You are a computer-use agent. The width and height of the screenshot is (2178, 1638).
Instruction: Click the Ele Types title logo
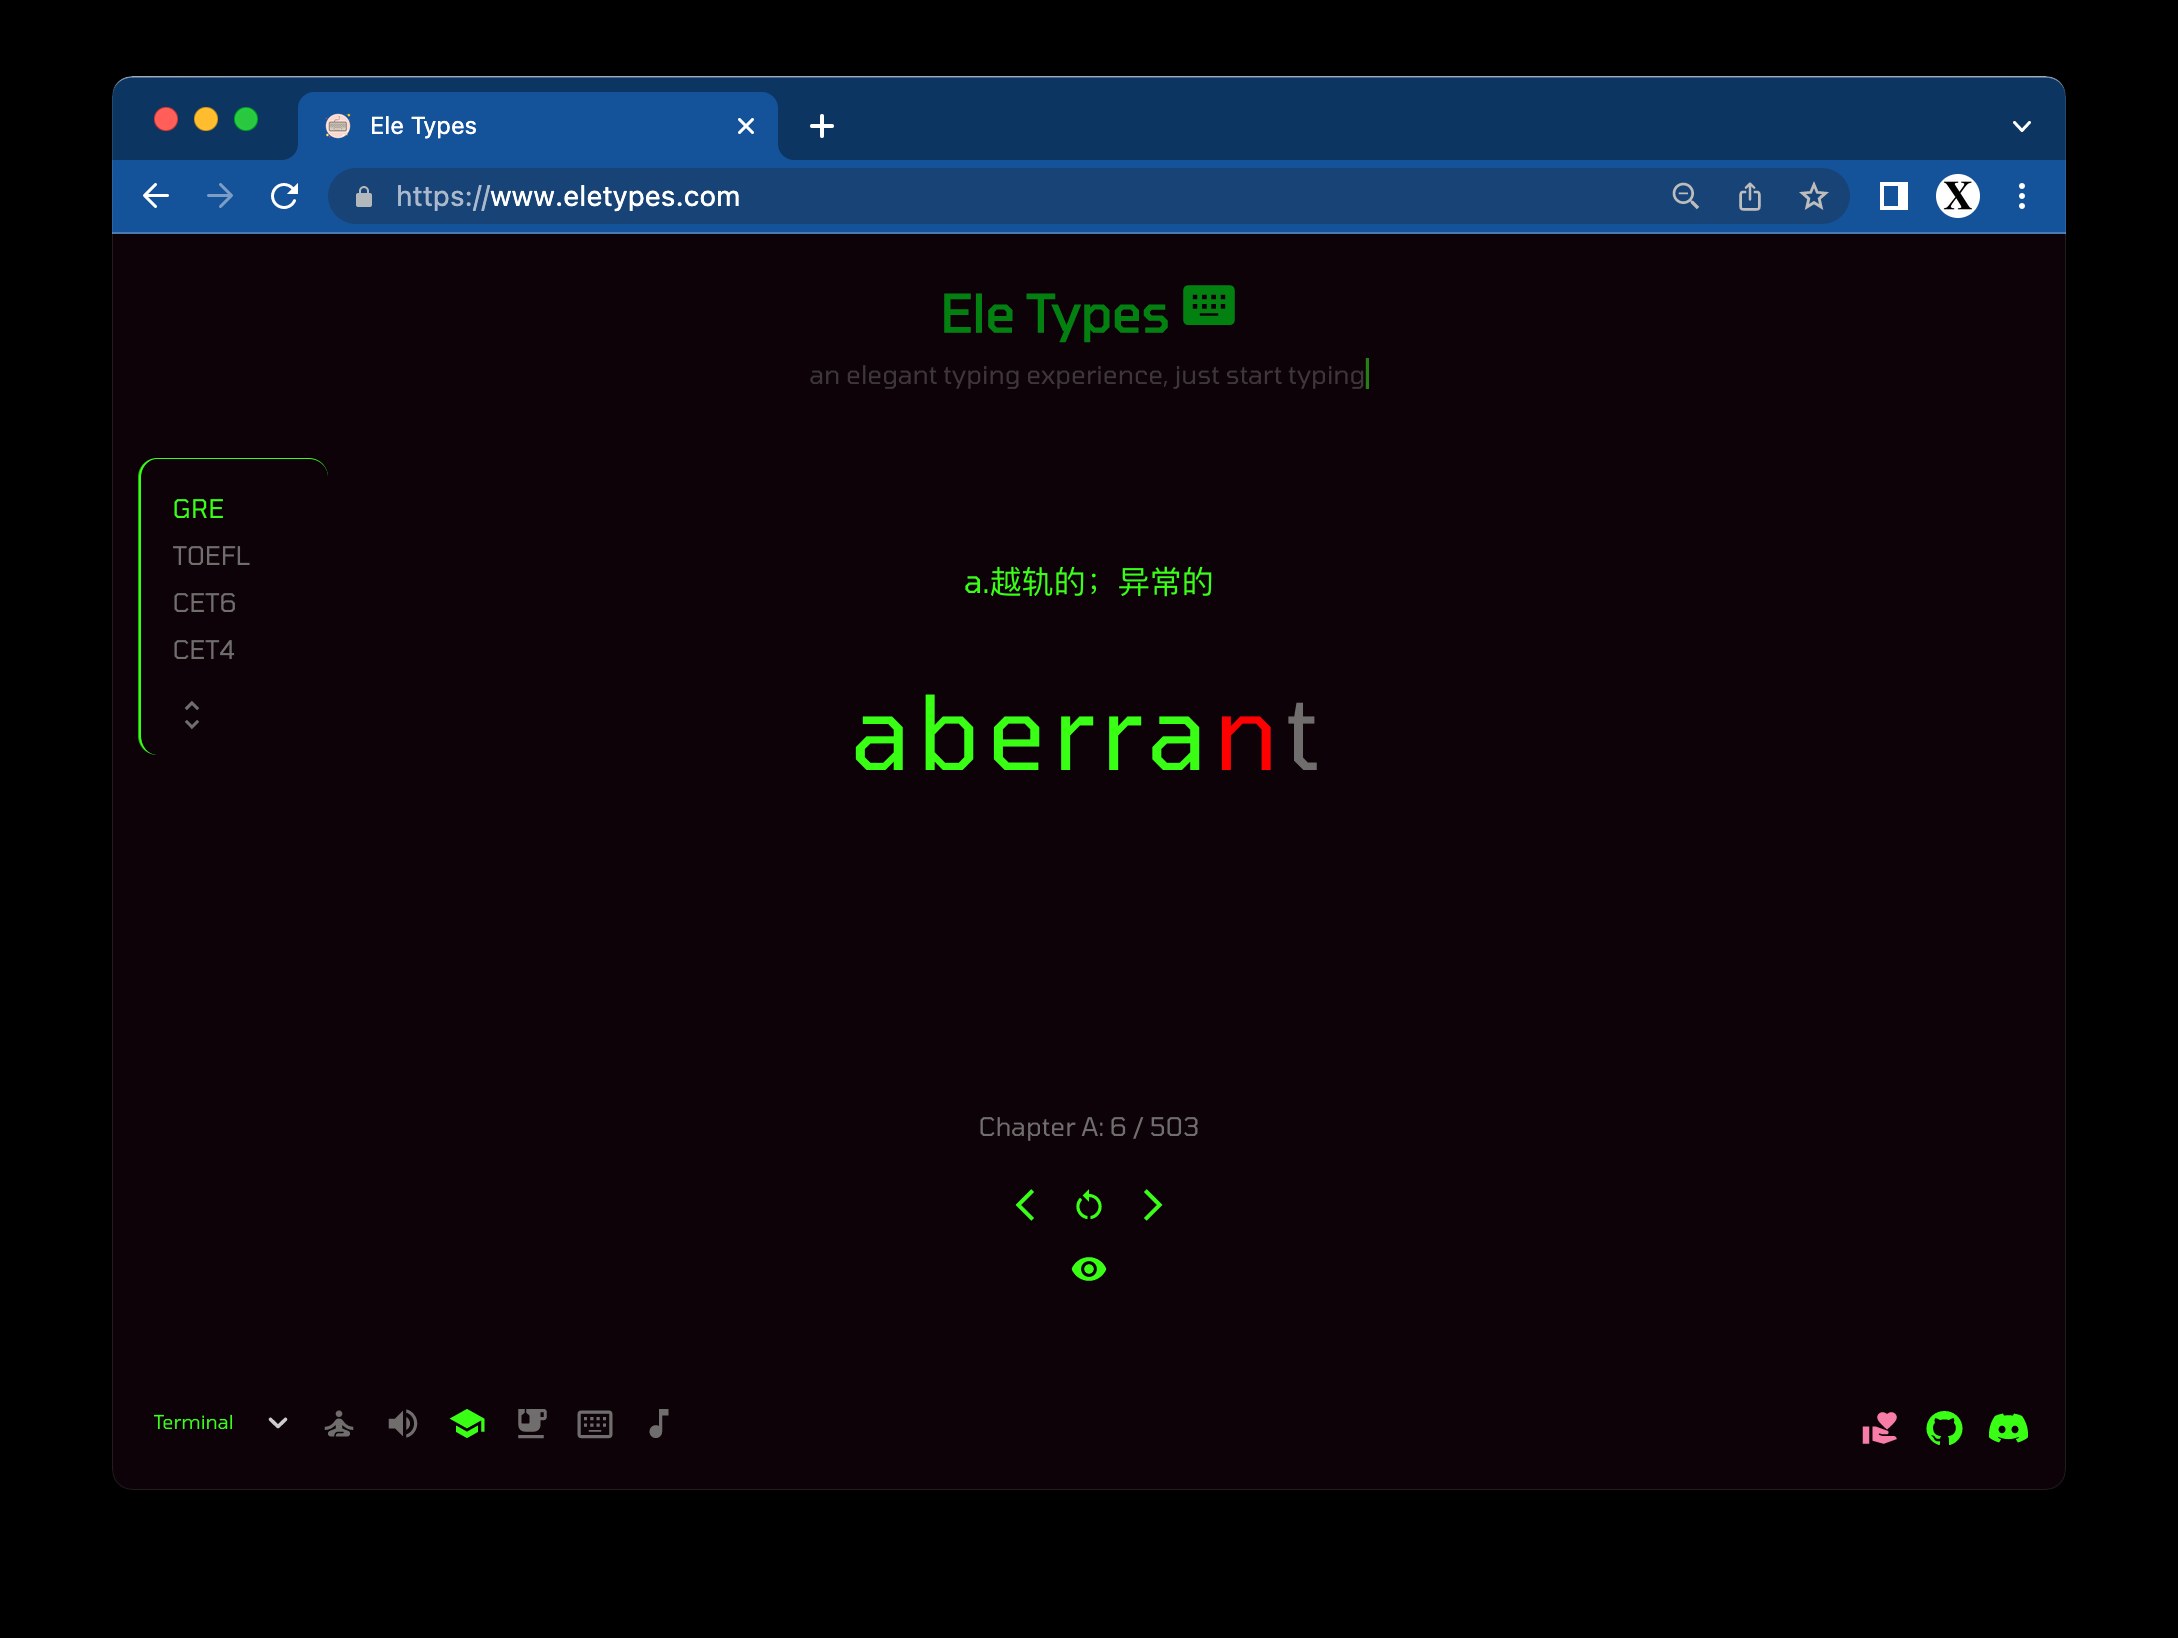click(x=1054, y=314)
